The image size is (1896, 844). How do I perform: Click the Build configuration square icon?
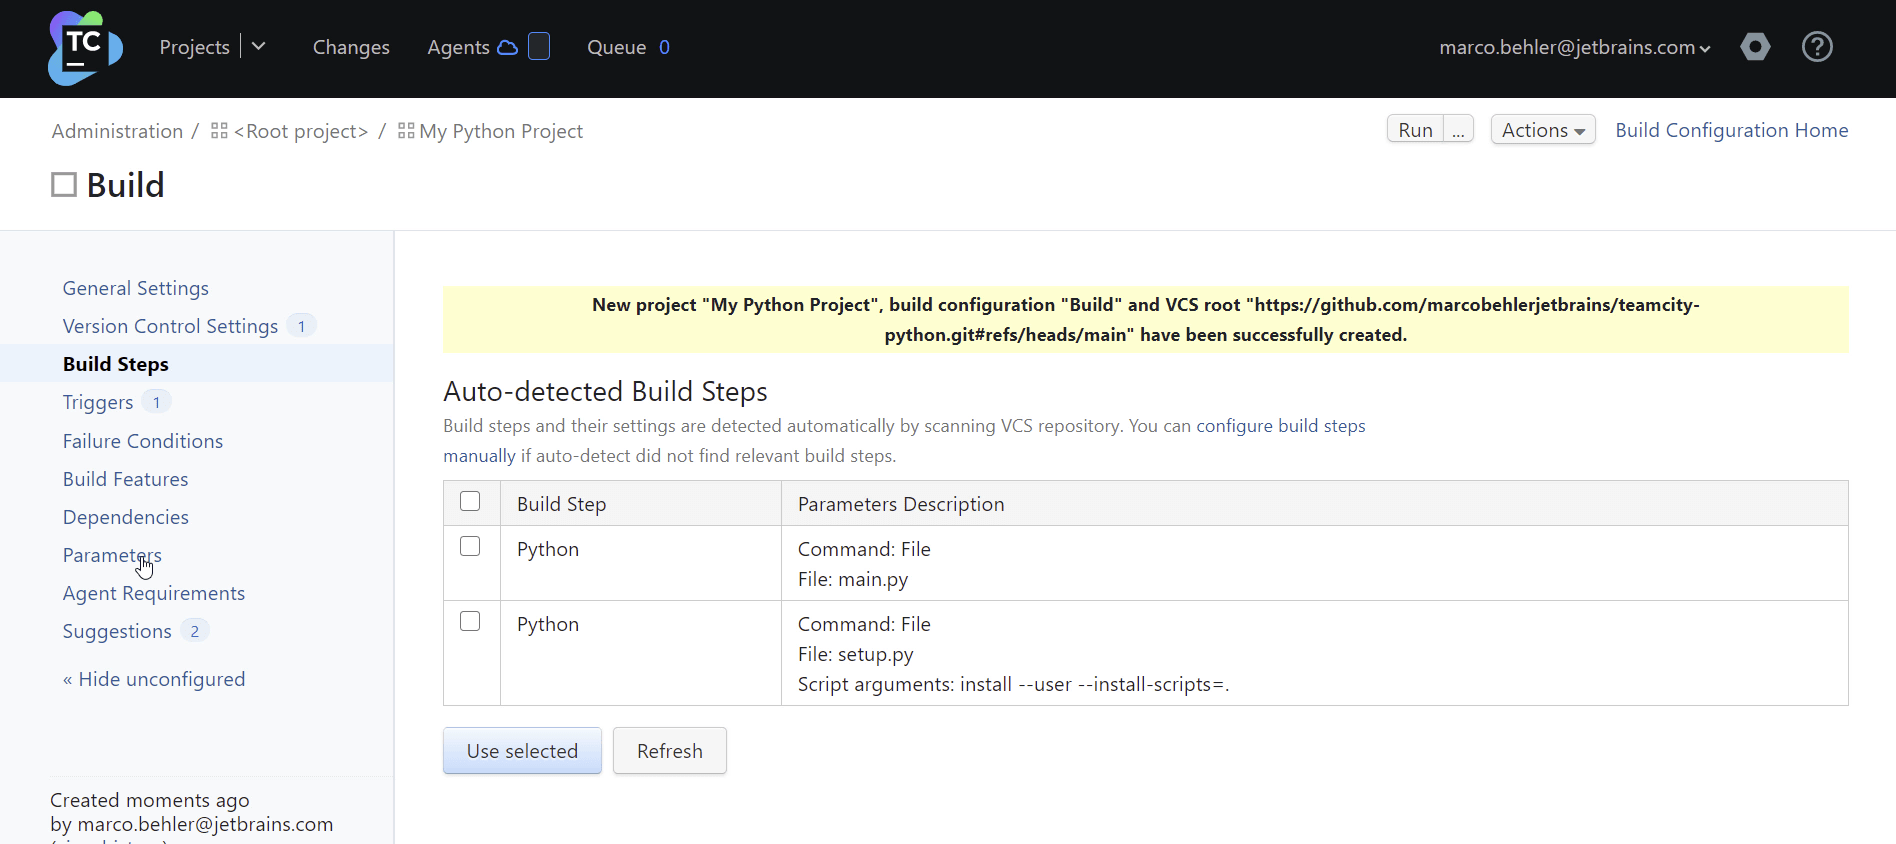(x=64, y=185)
